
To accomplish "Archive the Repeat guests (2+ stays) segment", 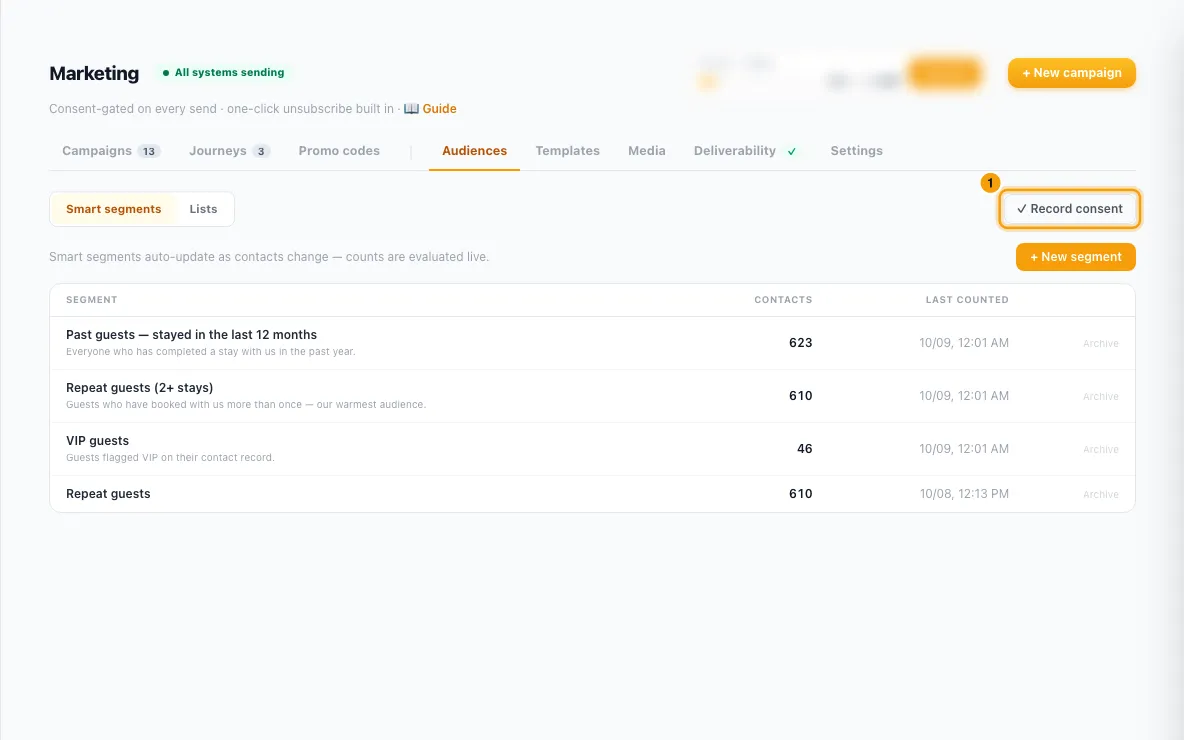I will [1100, 396].
